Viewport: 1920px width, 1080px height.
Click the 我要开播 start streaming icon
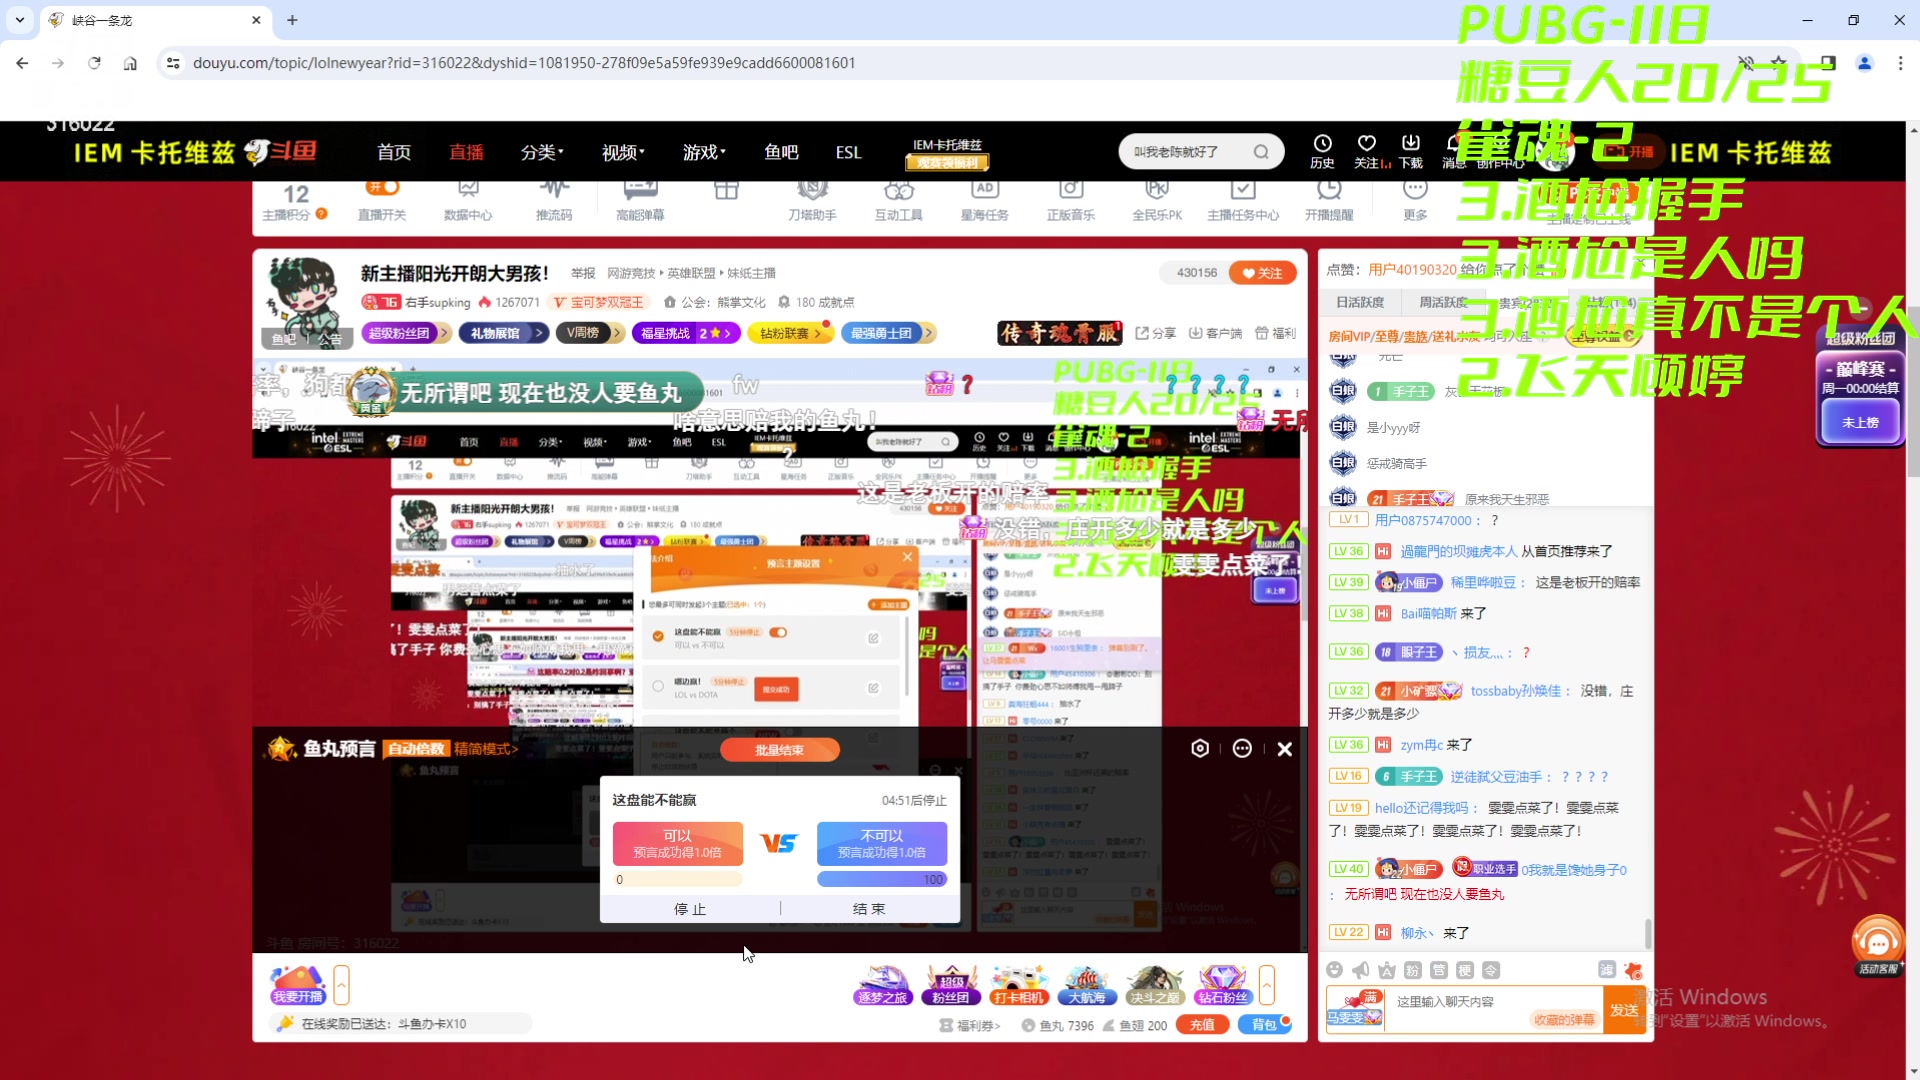point(298,985)
